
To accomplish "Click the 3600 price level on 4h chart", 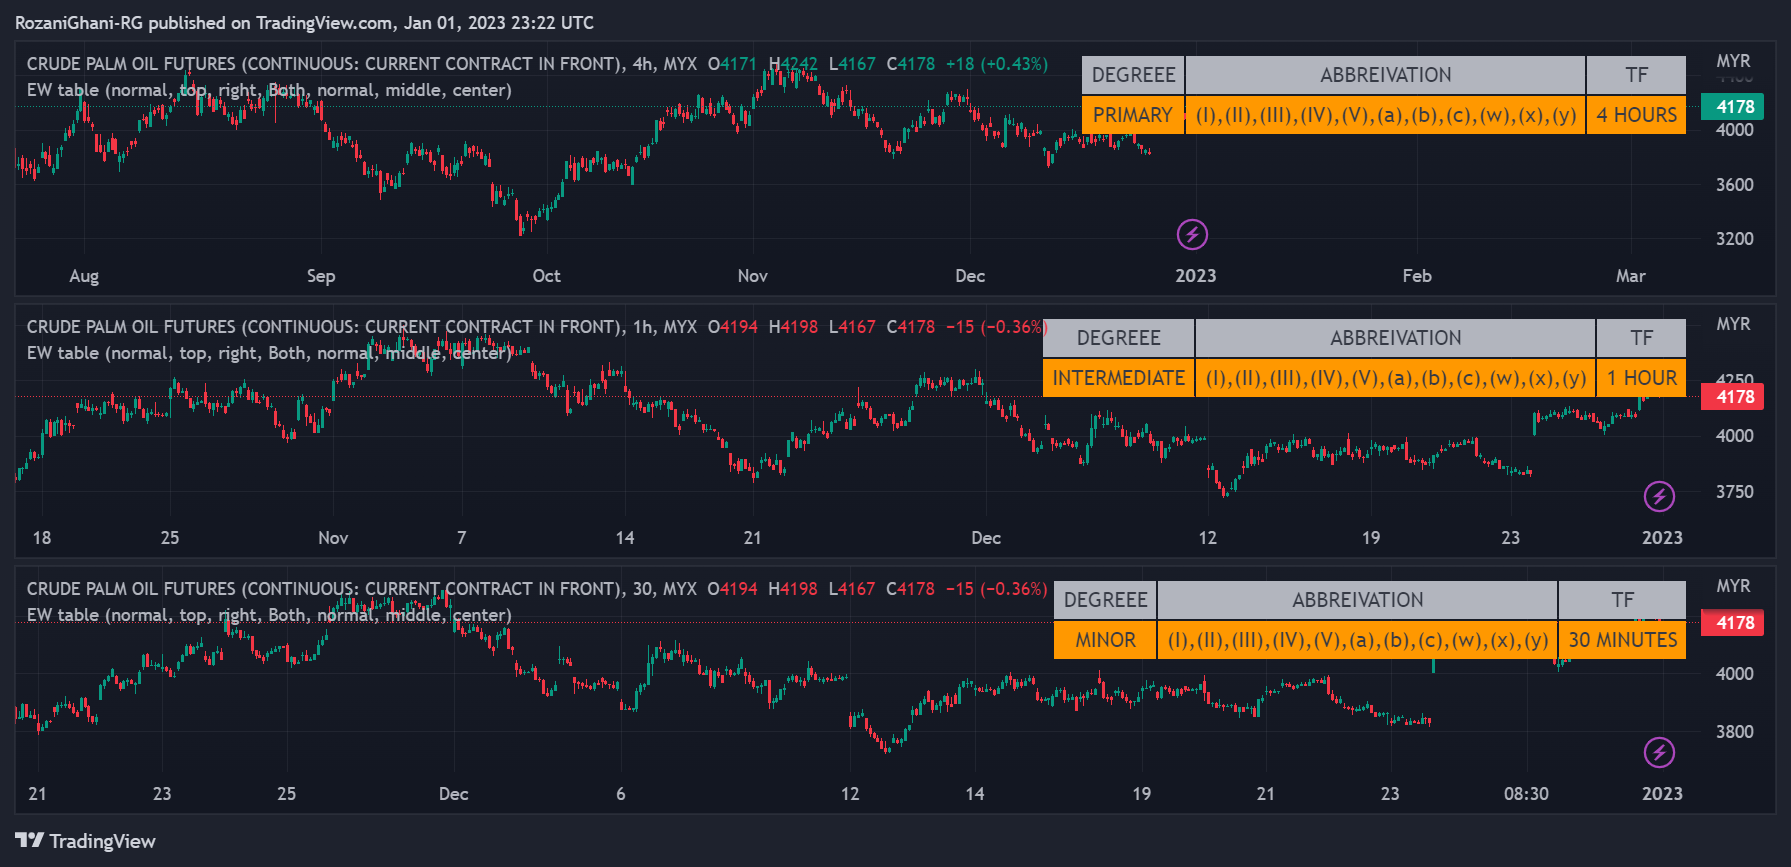I will click(1735, 185).
